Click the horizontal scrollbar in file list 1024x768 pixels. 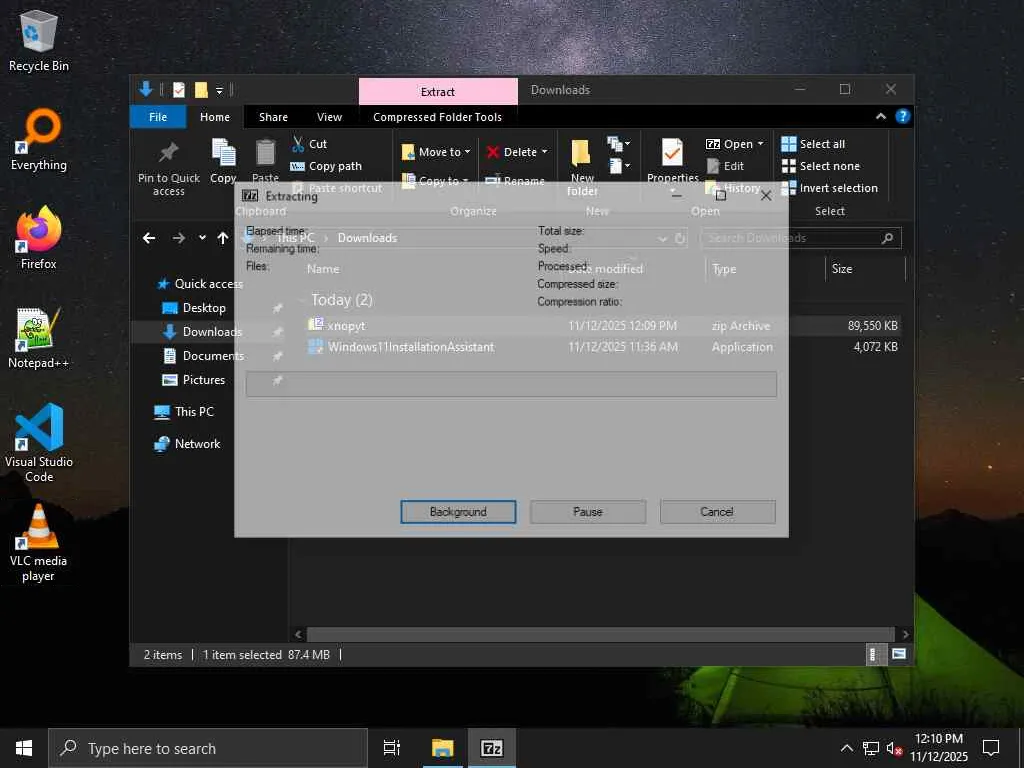click(x=600, y=634)
